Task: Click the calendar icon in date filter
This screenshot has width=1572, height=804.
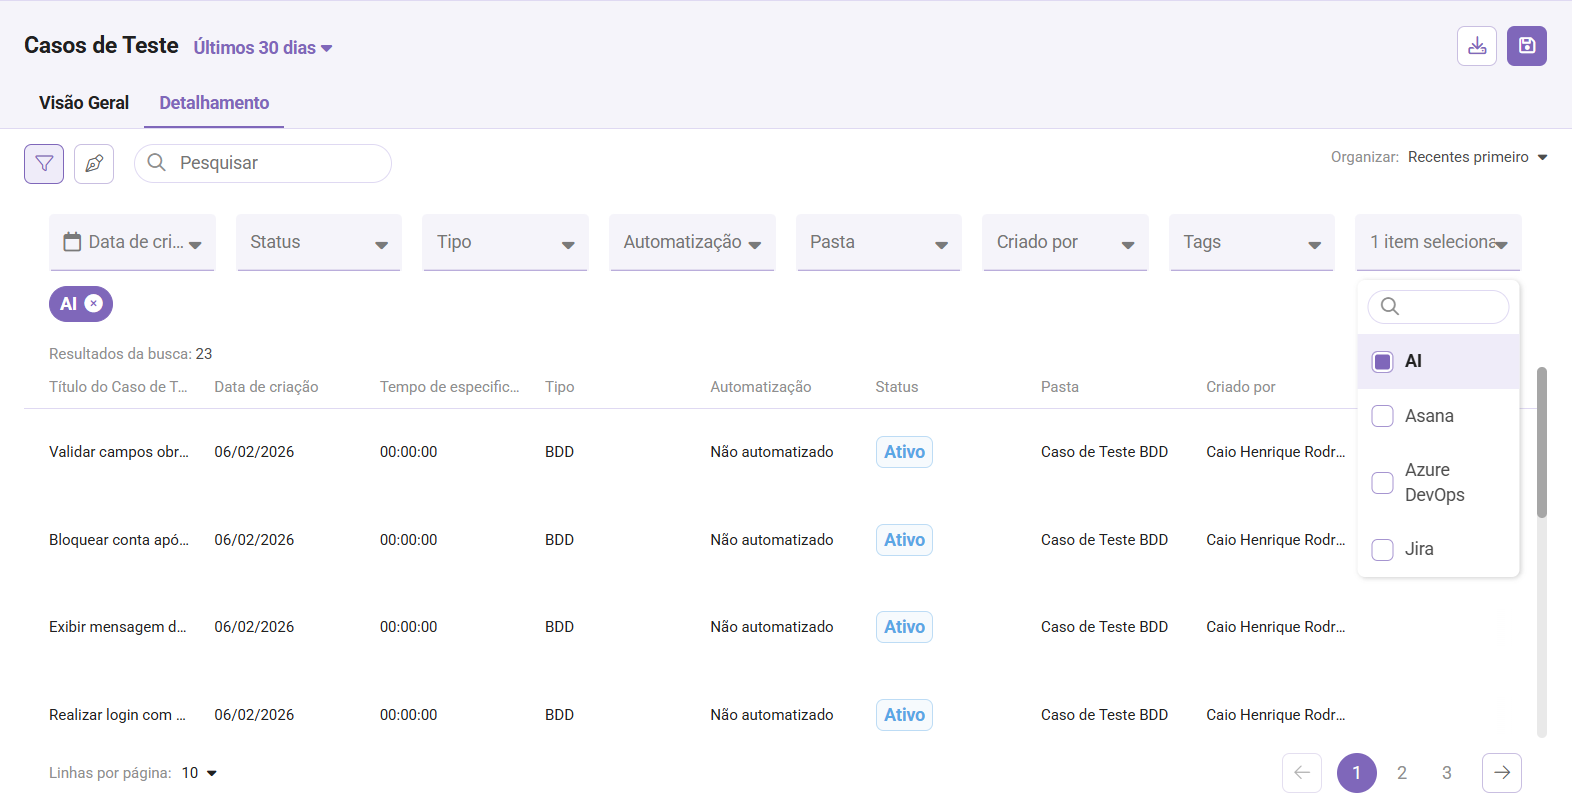Action: (72, 242)
